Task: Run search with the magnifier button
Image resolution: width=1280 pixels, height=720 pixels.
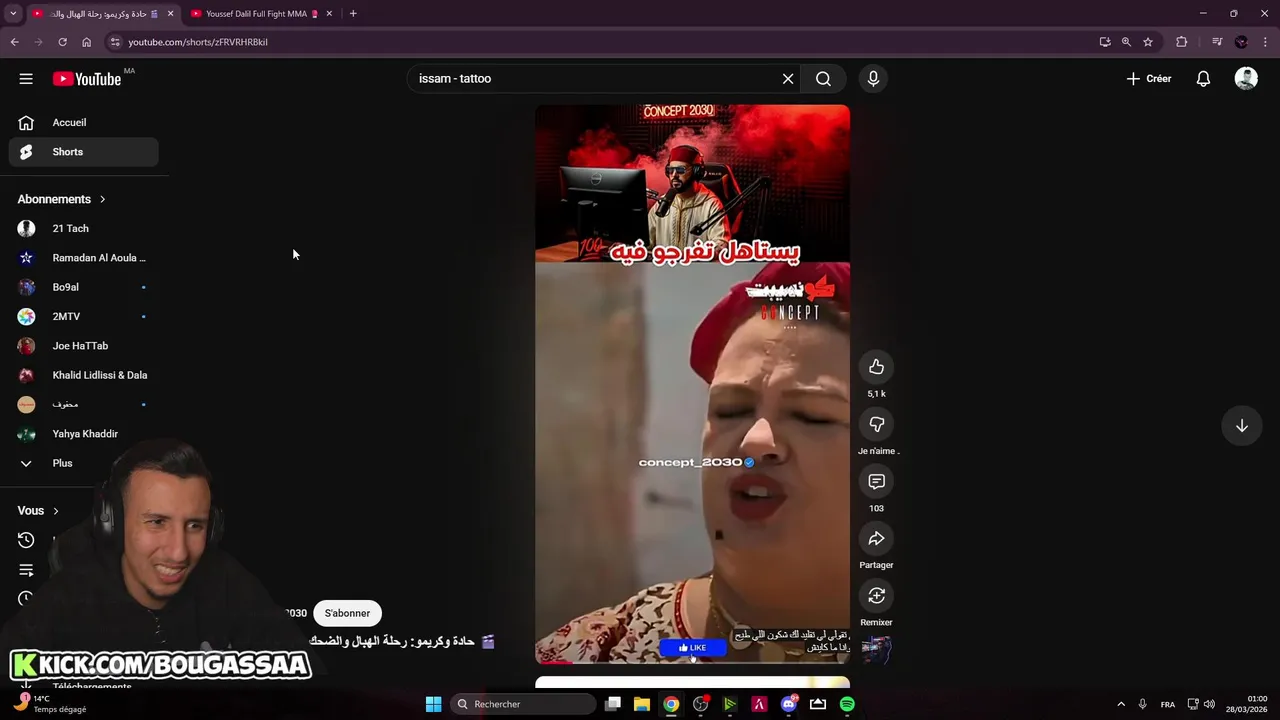Action: click(823, 79)
